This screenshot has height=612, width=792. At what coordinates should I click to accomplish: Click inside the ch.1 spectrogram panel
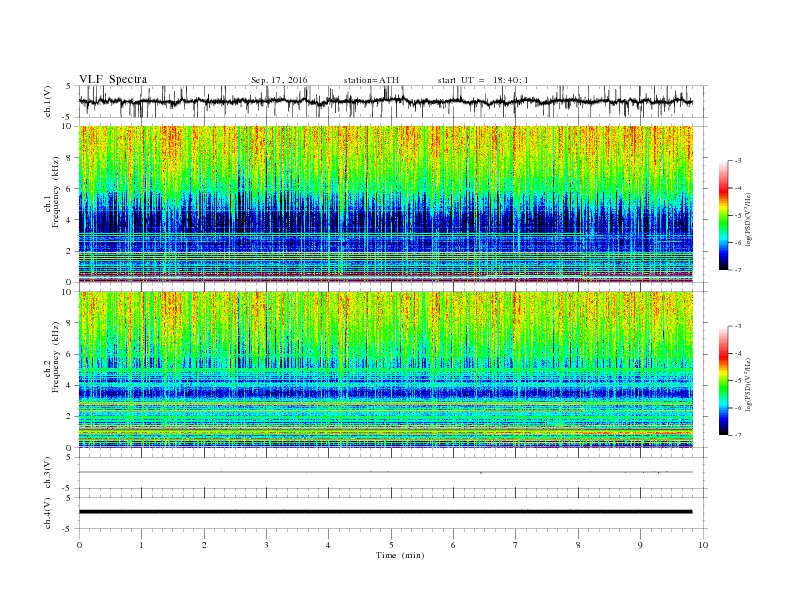386,204
